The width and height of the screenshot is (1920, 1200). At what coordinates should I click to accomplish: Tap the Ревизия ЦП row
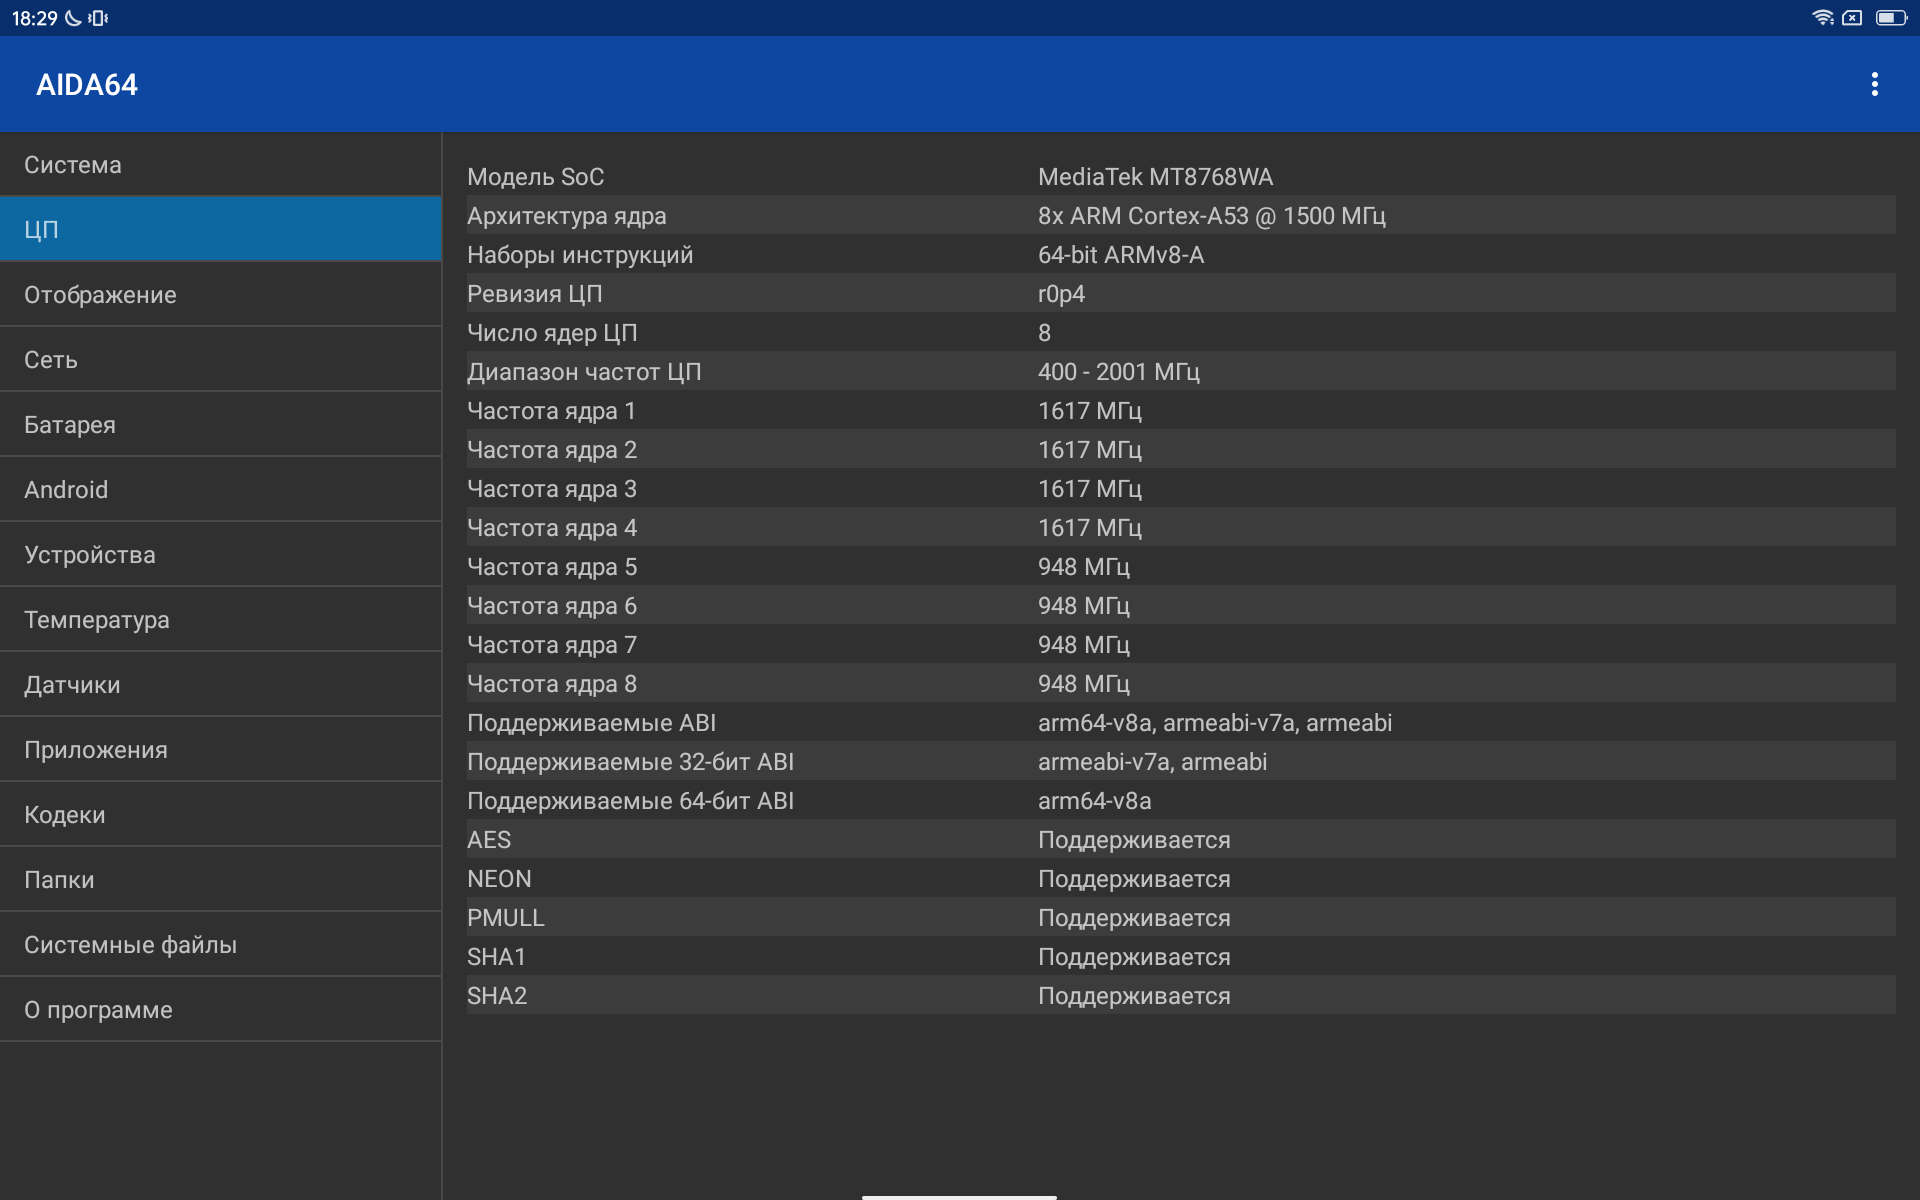coord(1181,293)
